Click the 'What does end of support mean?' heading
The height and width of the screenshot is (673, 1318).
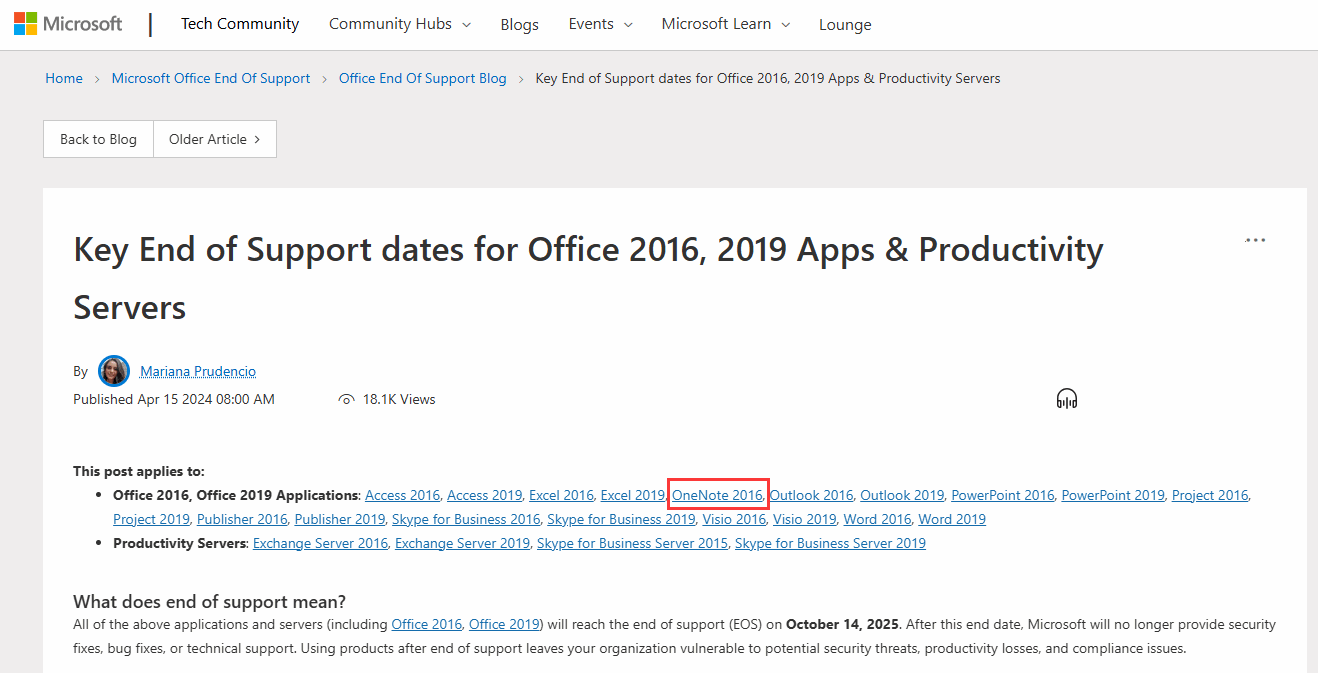[210, 601]
